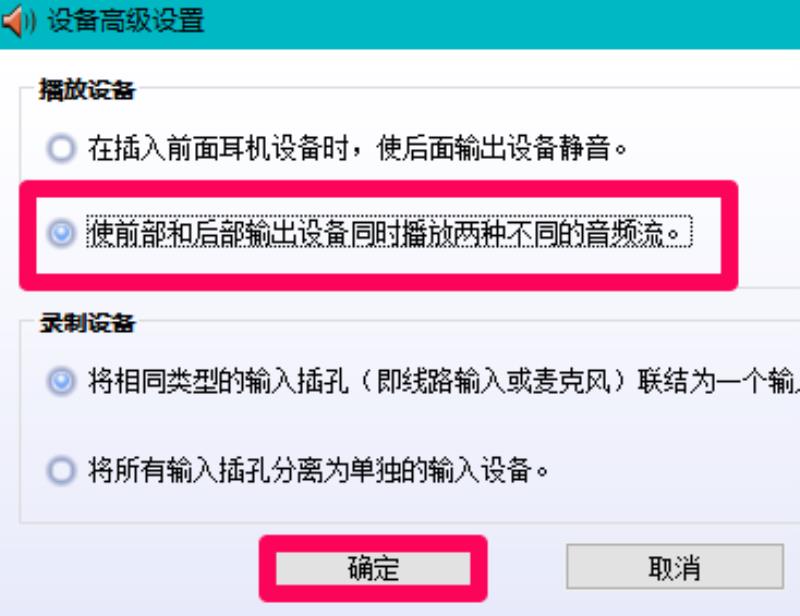The height and width of the screenshot is (616, 800).
Task: Click the 设备高级设置 window title text
Action: 126,21
